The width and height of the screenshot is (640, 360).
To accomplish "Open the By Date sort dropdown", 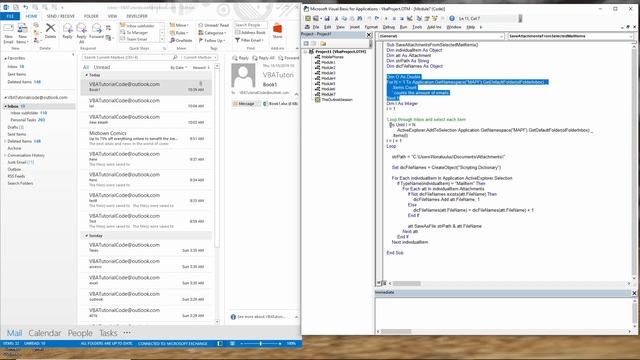I will (x=179, y=67).
